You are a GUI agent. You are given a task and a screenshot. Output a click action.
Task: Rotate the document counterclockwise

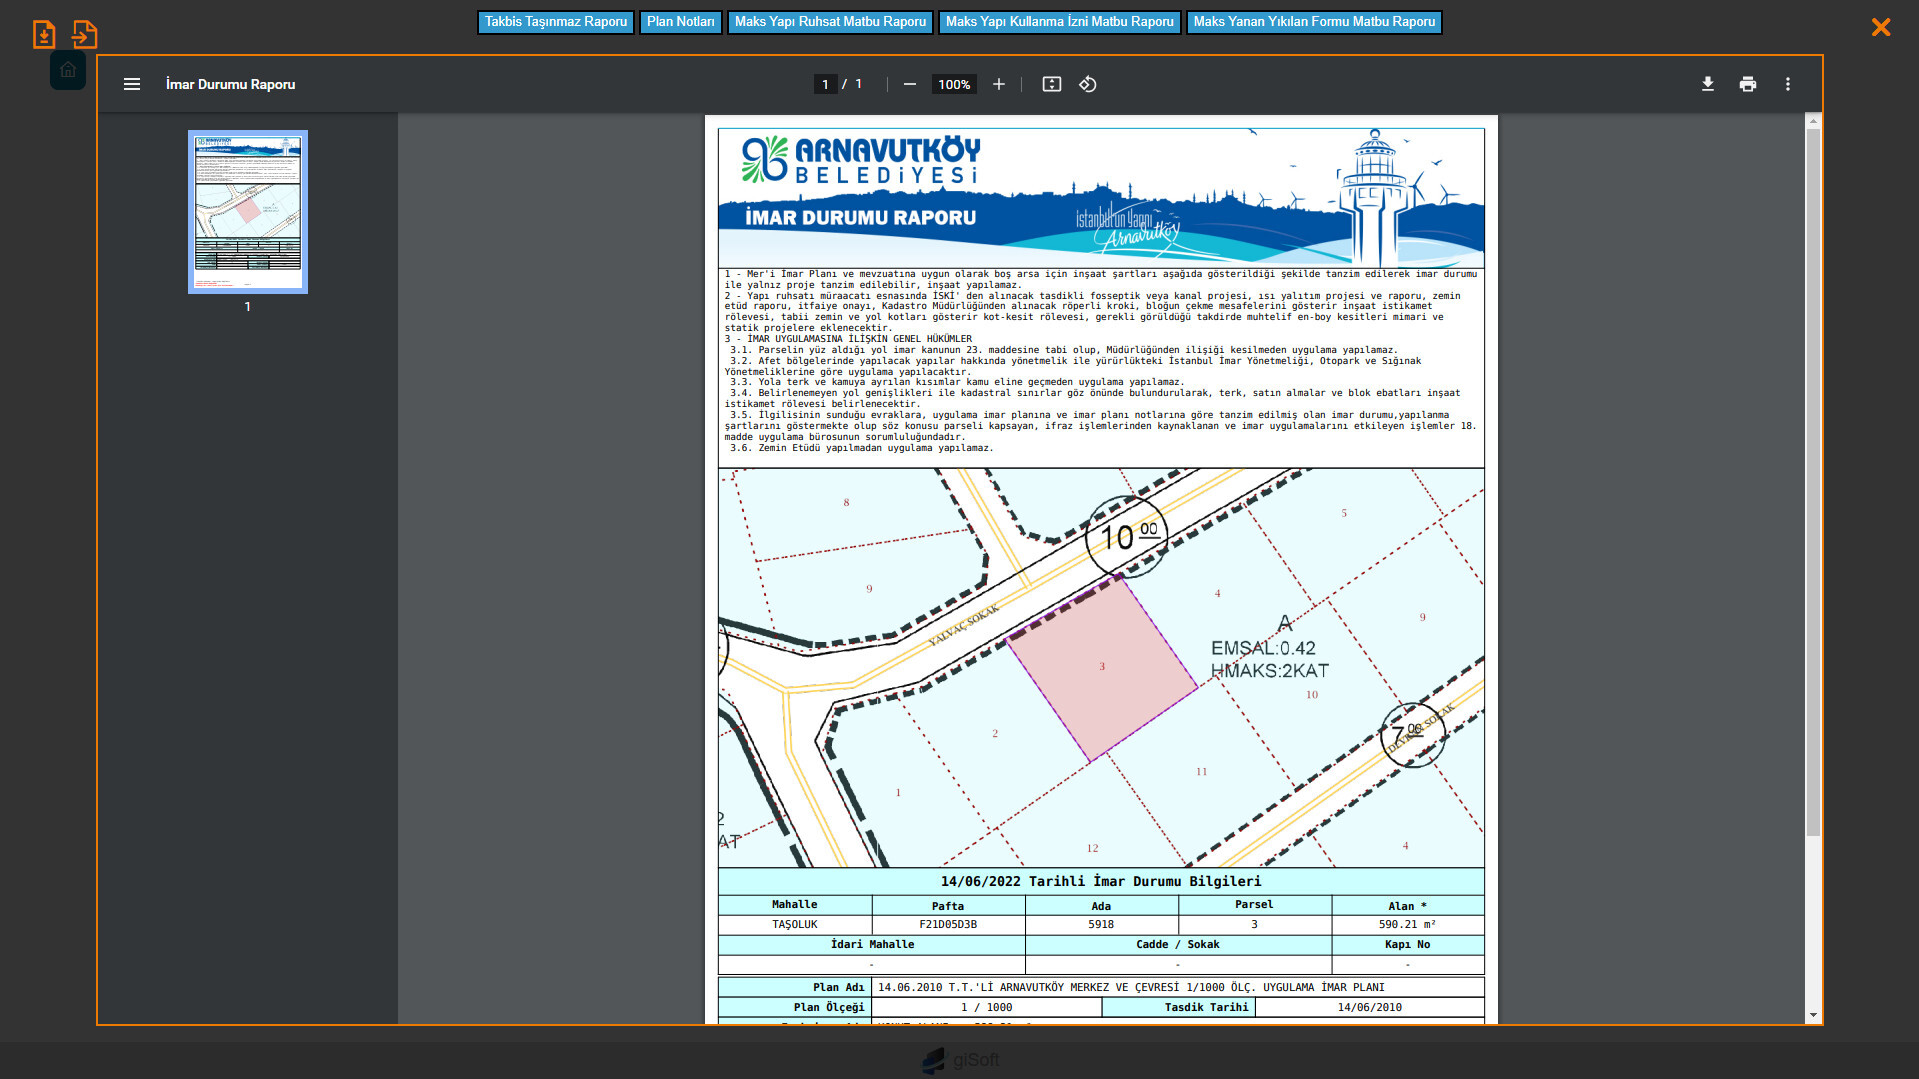point(1088,85)
